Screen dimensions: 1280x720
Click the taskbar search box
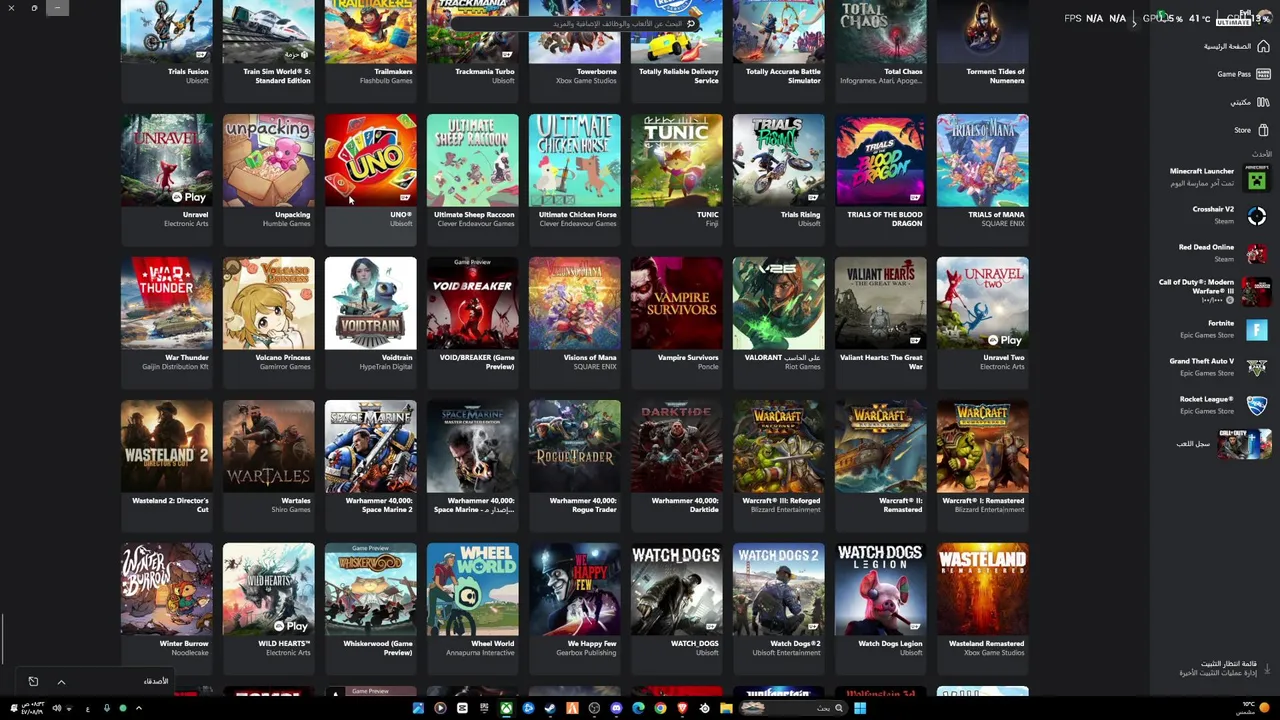[794, 708]
